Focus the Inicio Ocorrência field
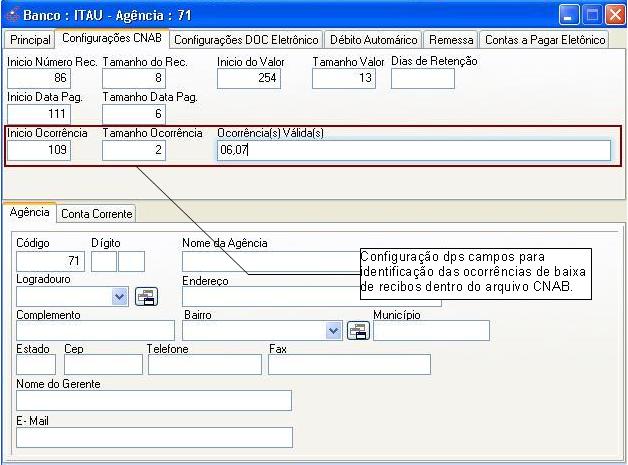The height and width of the screenshot is (465, 628). click(x=38, y=150)
